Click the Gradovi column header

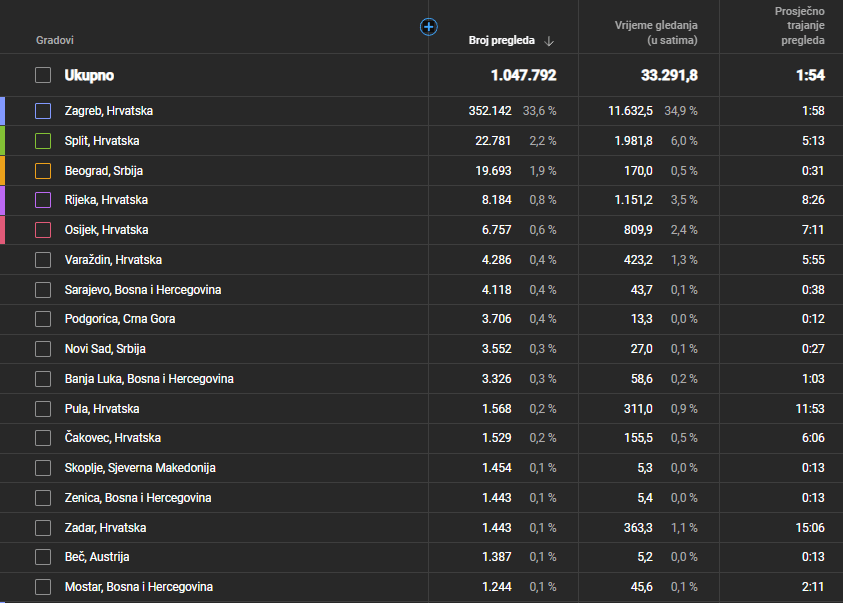tap(55, 41)
